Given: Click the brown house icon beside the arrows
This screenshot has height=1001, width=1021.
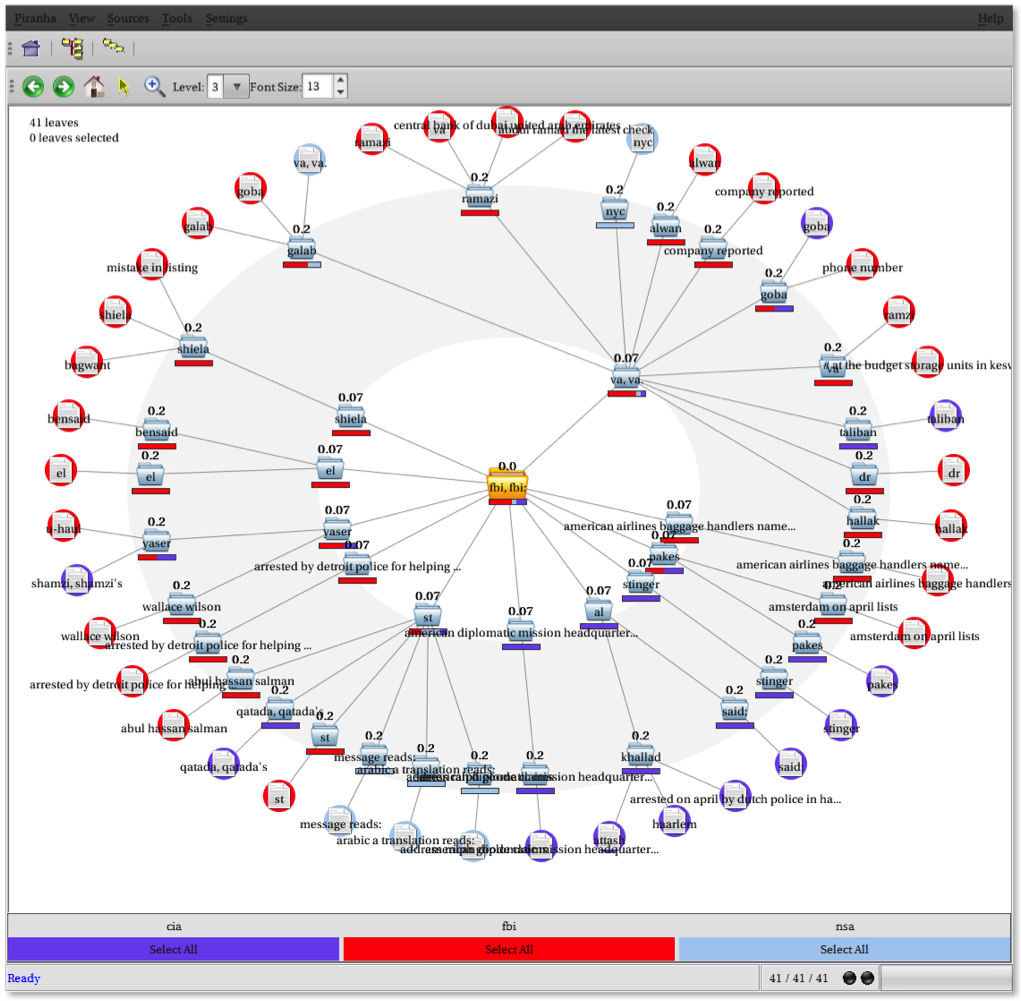Looking at the screenshot, I should click(94, 87).
